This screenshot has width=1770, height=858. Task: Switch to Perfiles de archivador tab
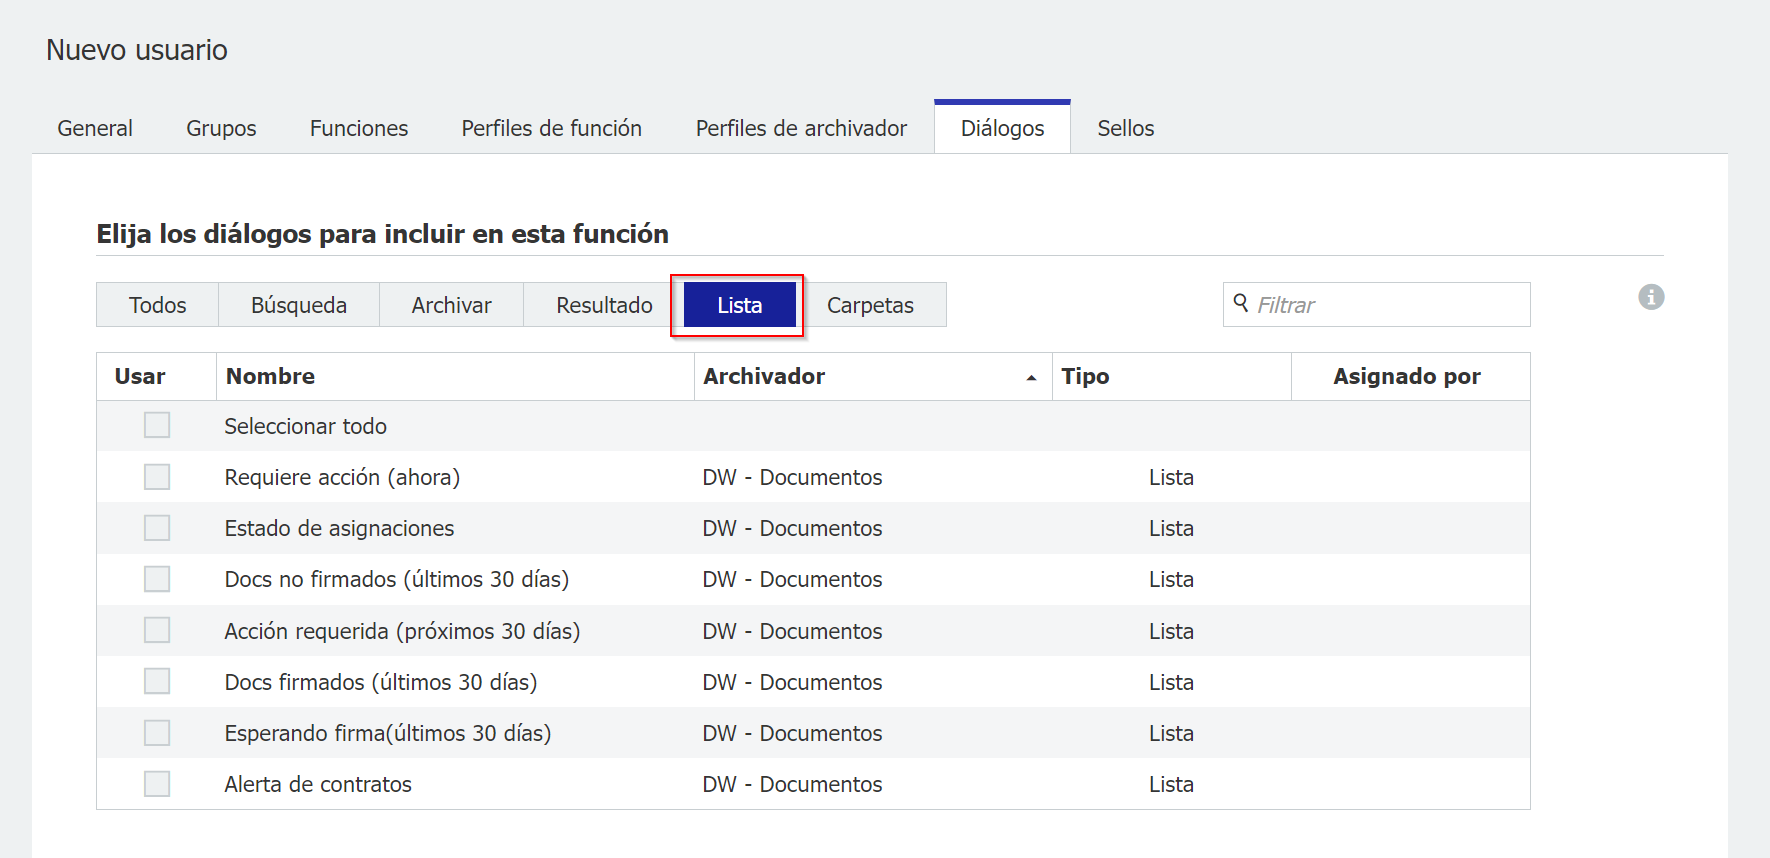click(x=801, y=128)
